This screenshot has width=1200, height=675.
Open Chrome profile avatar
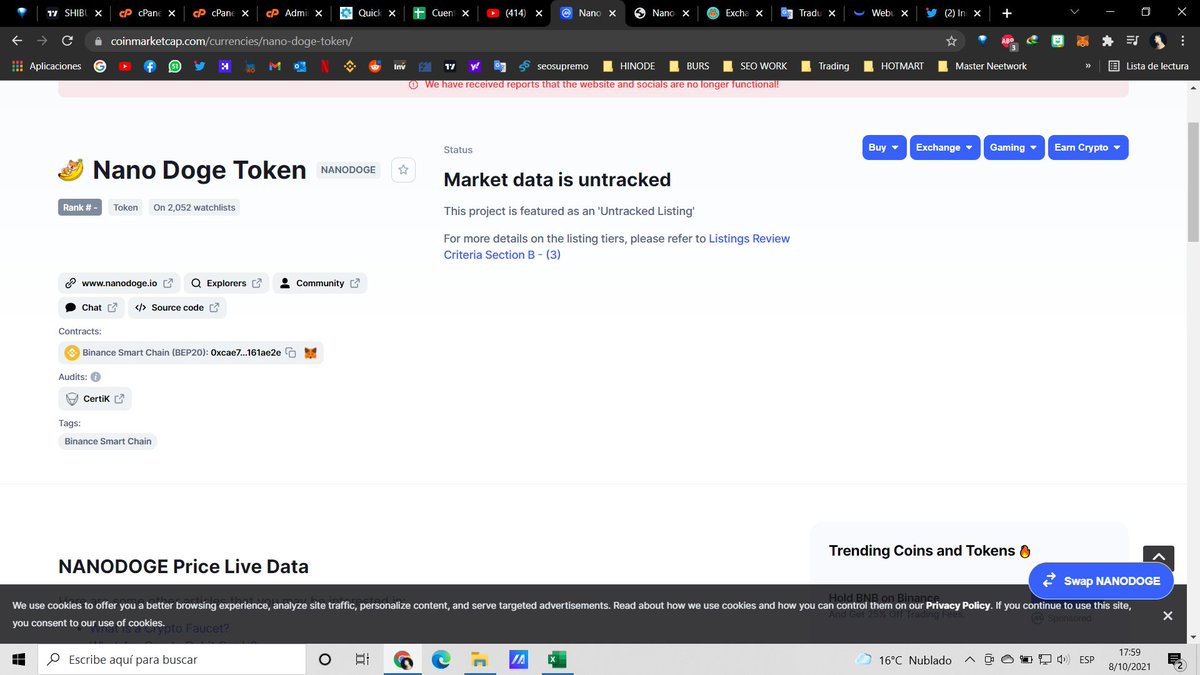(1158, 41)
